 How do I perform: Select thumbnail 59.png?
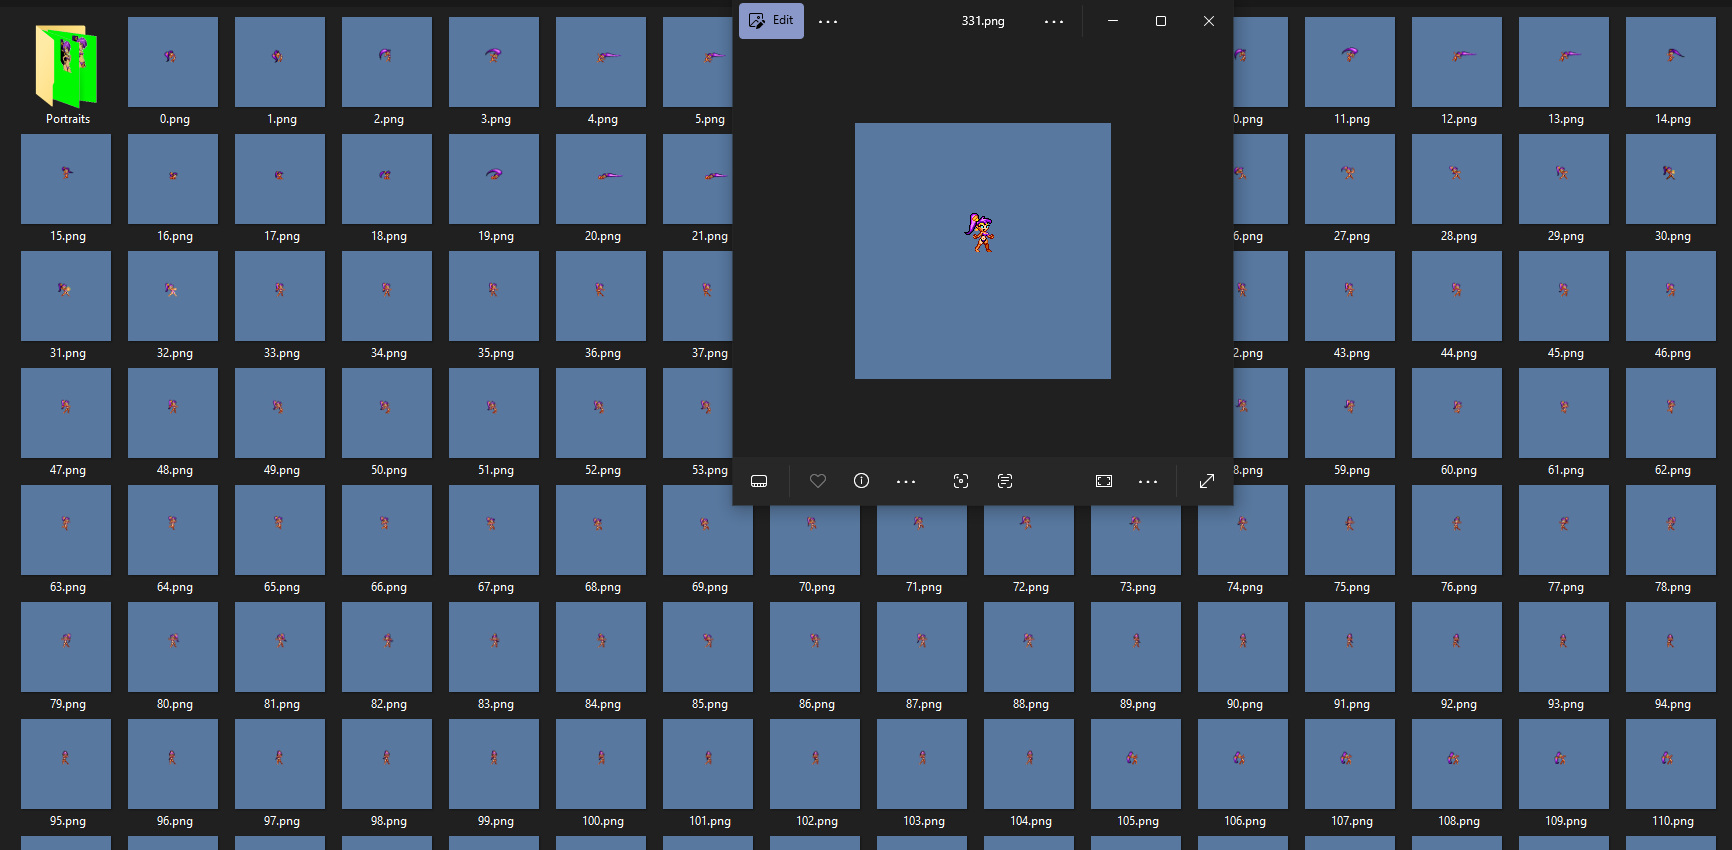[1350, 413]
